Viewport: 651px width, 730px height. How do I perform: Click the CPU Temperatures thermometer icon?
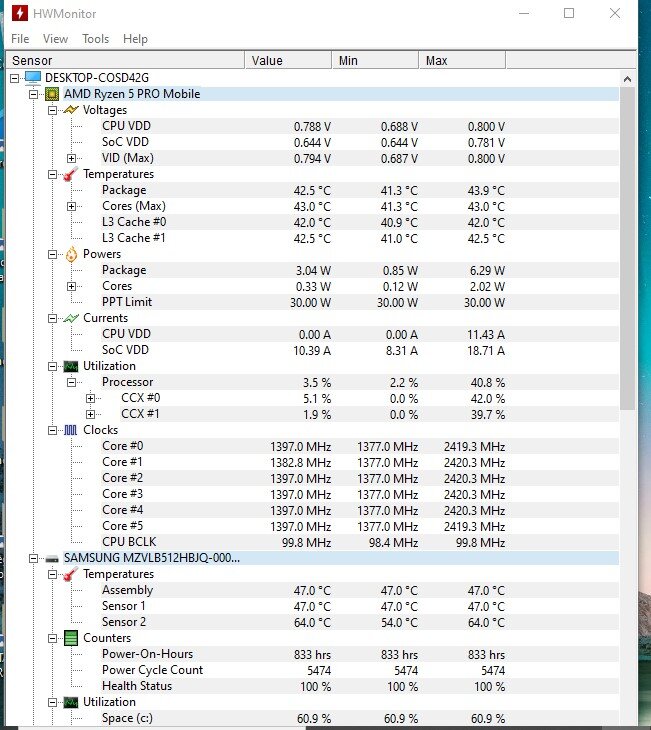tap(71, 174)
